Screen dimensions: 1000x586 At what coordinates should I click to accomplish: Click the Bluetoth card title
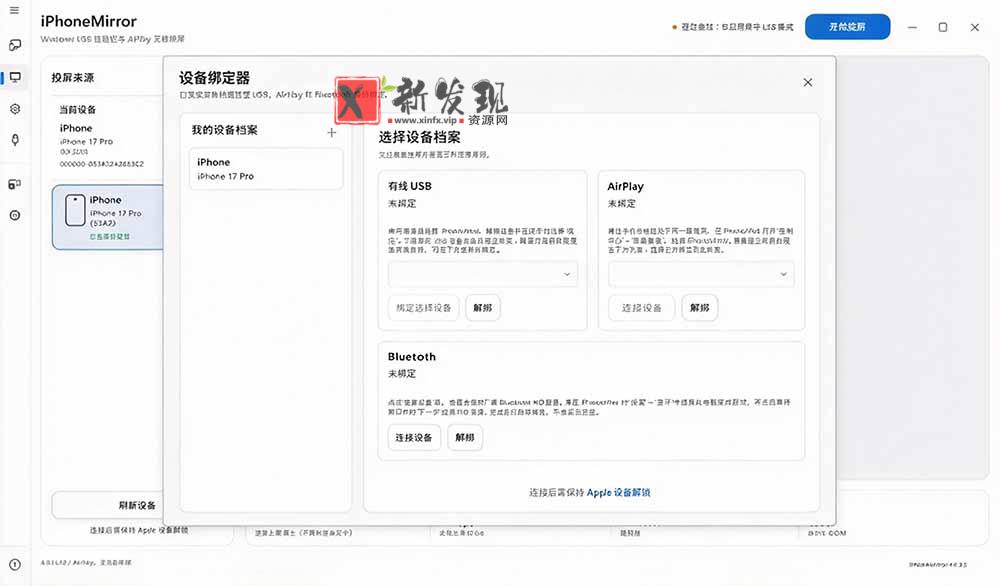[412, 356]
